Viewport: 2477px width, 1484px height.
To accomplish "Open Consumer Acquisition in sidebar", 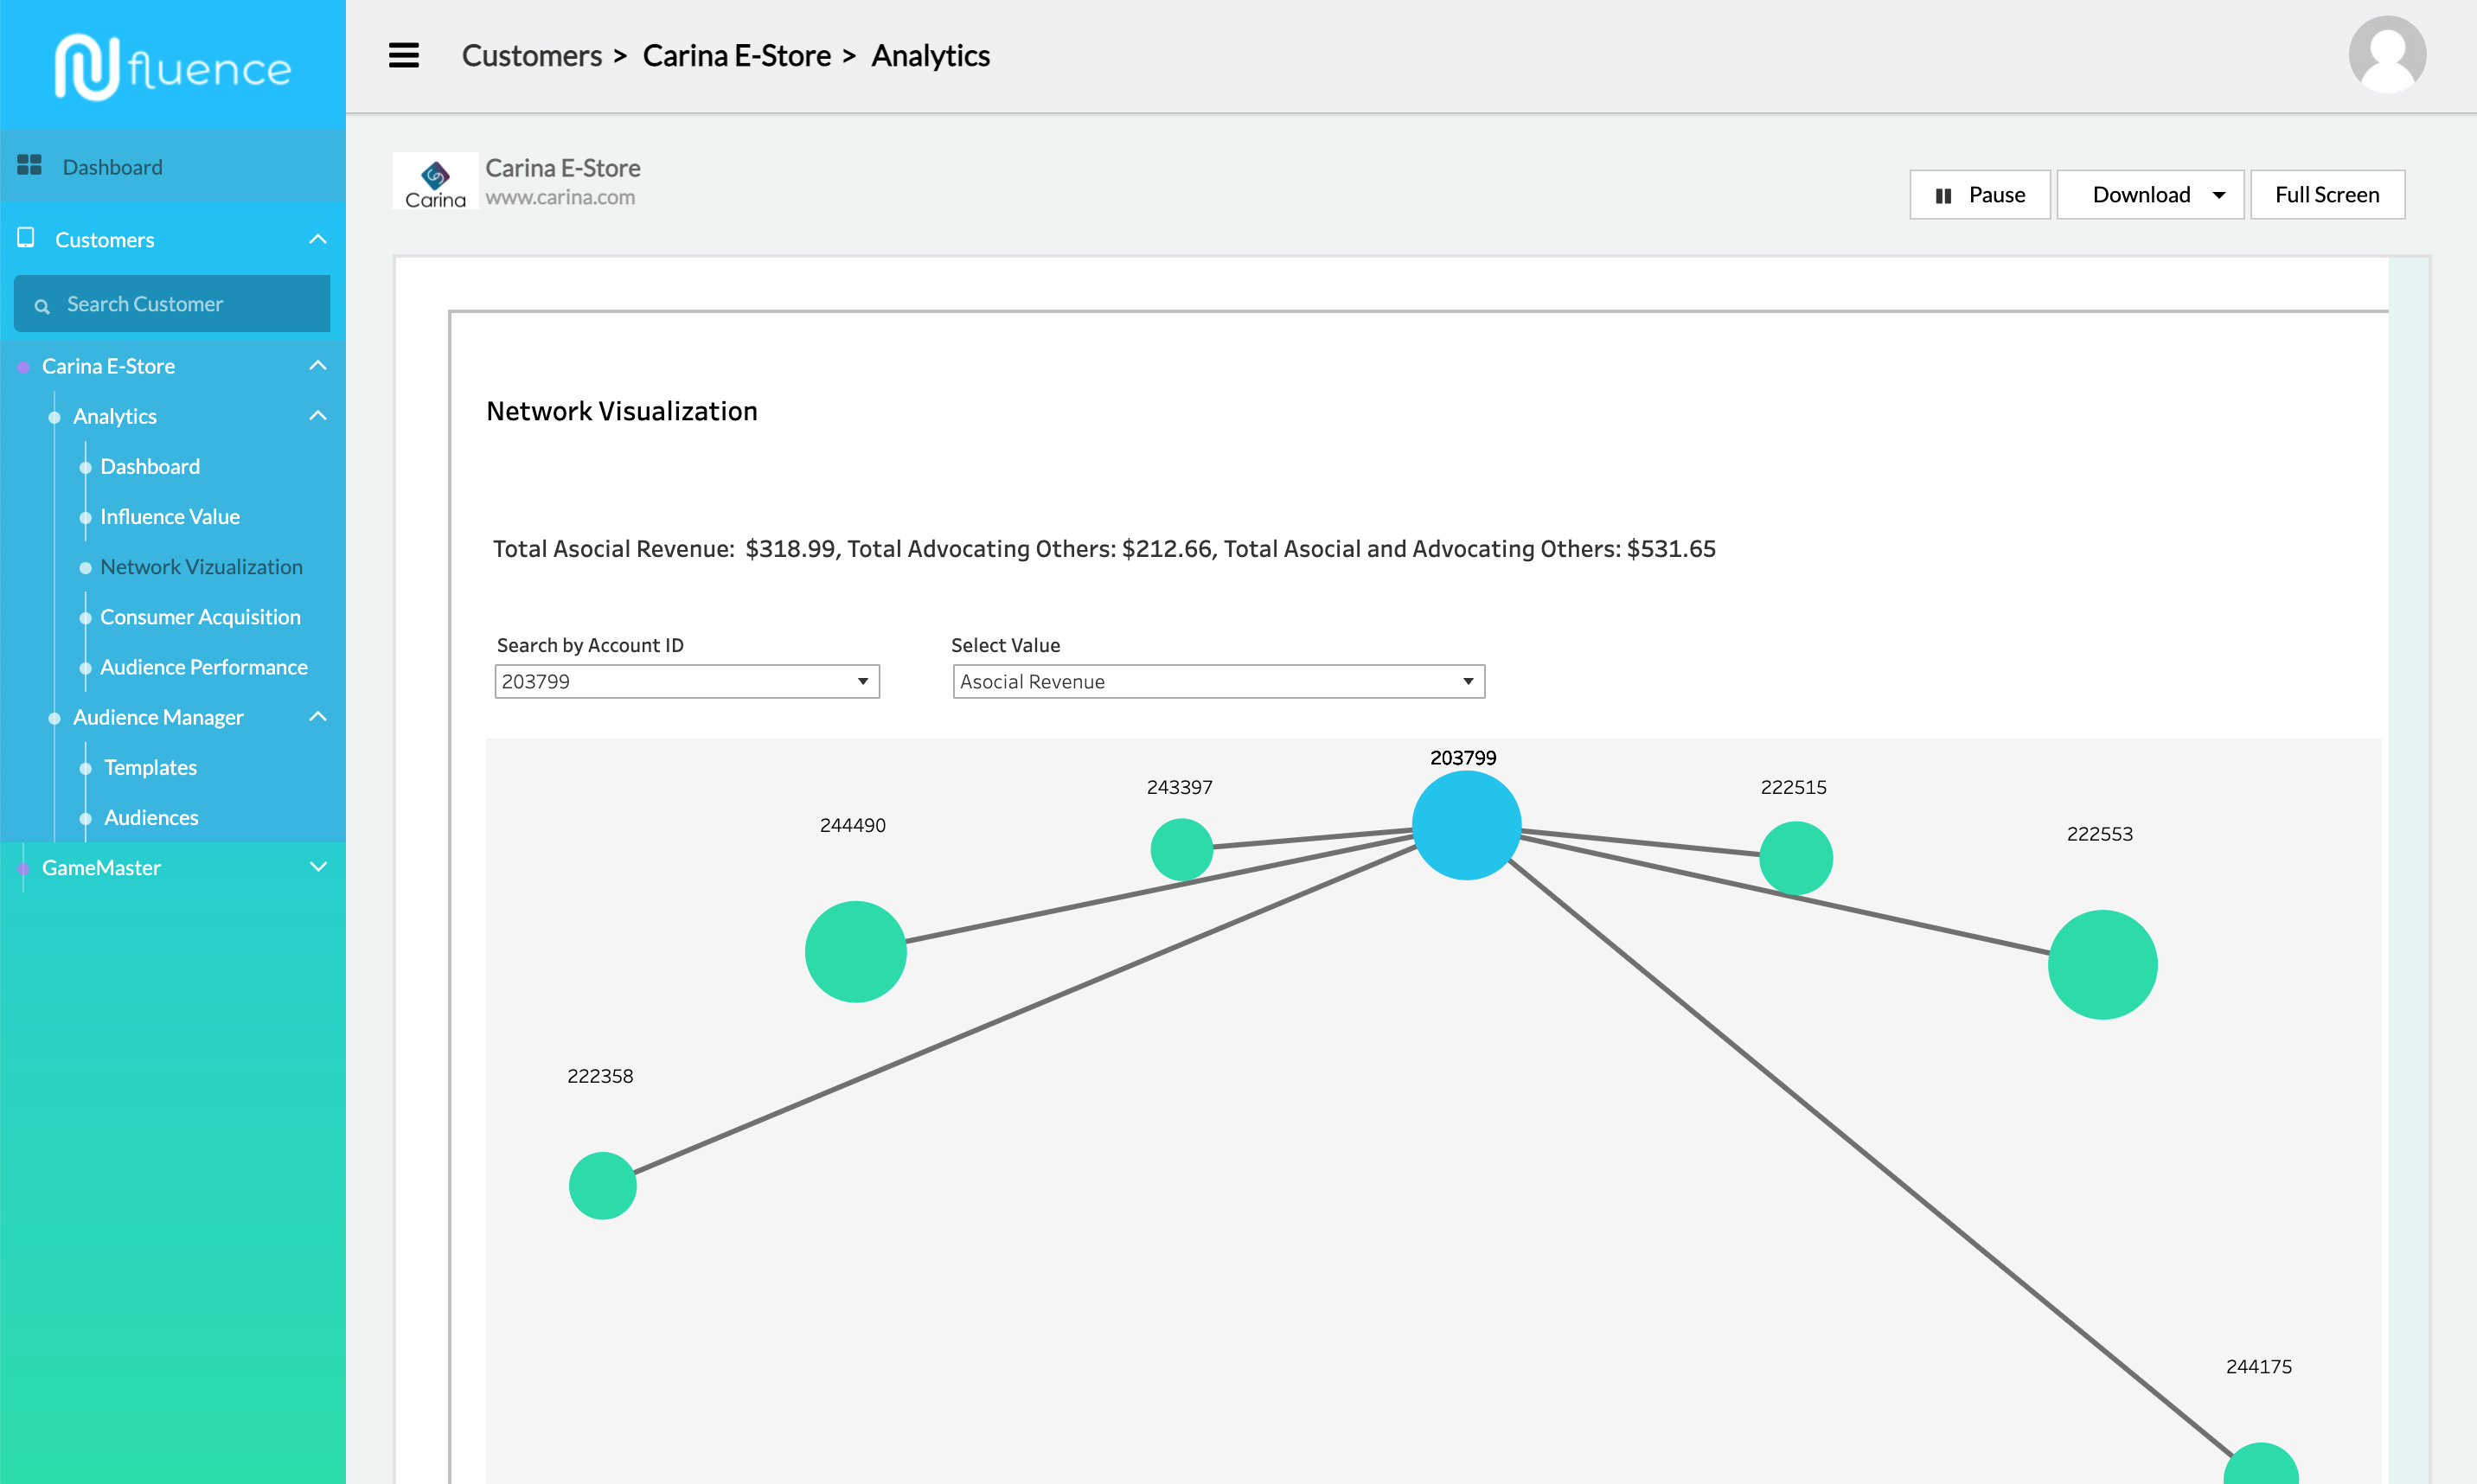I will click(x=200, y=617).
